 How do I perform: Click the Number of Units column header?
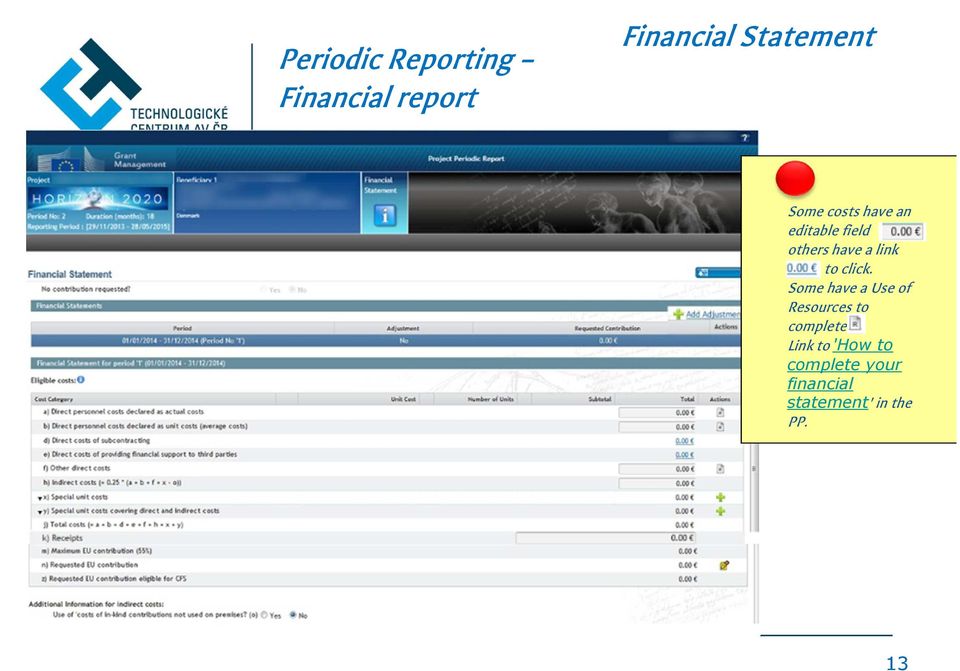click(491, 399)
